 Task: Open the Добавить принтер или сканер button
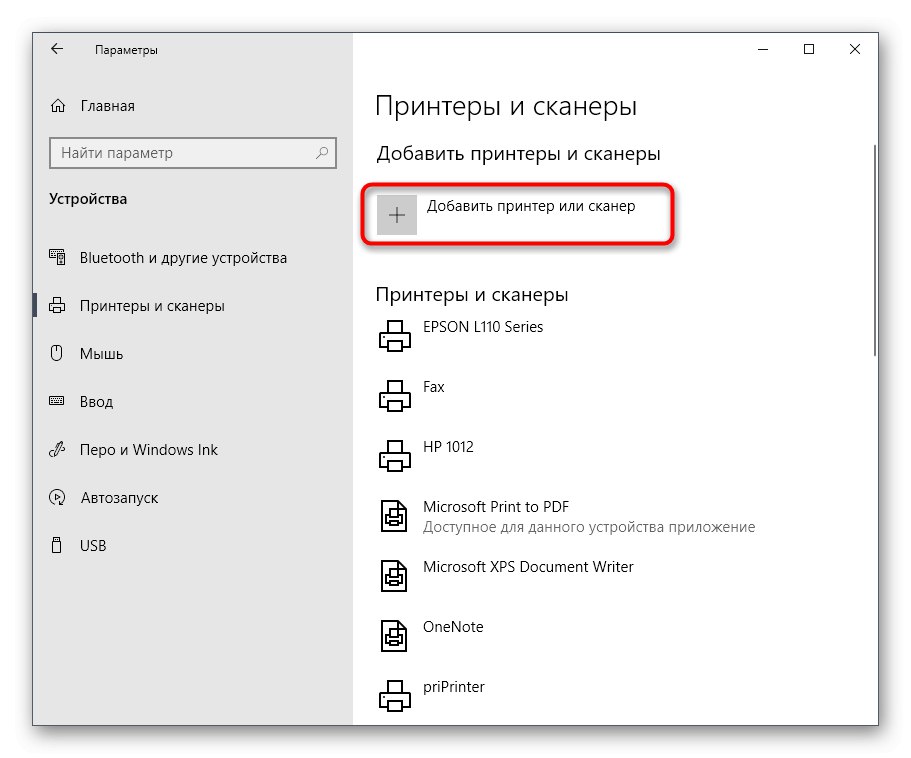click(517, 214)
